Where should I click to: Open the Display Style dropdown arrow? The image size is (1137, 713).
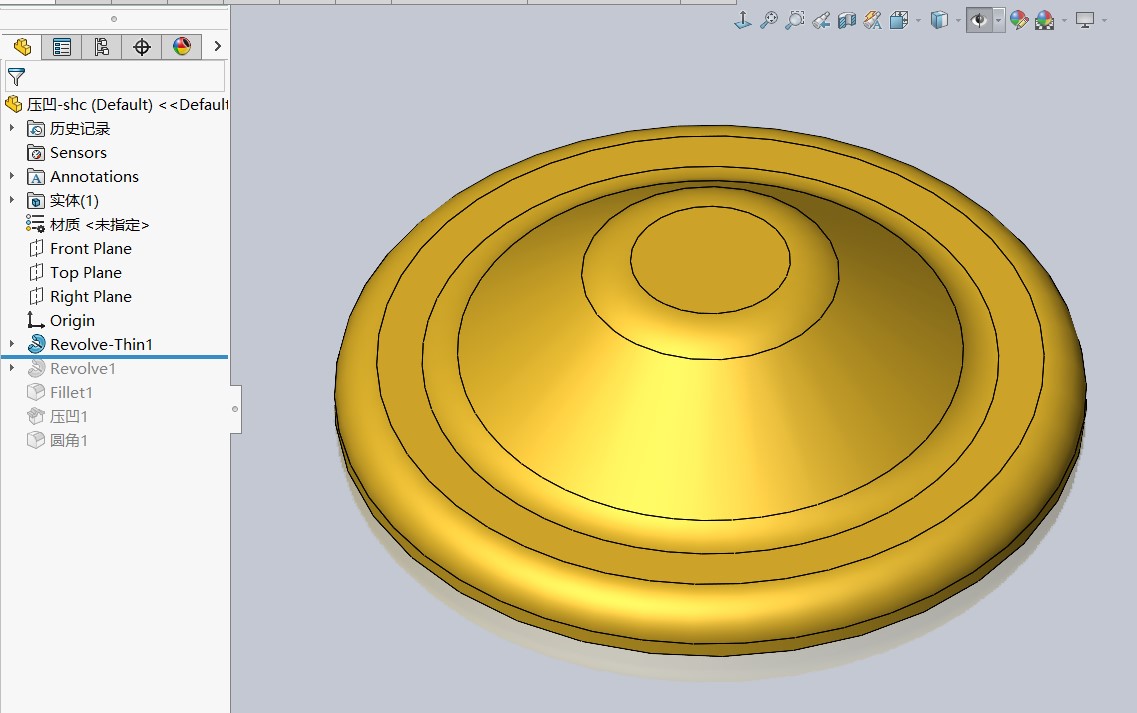(x=958, y=20)
